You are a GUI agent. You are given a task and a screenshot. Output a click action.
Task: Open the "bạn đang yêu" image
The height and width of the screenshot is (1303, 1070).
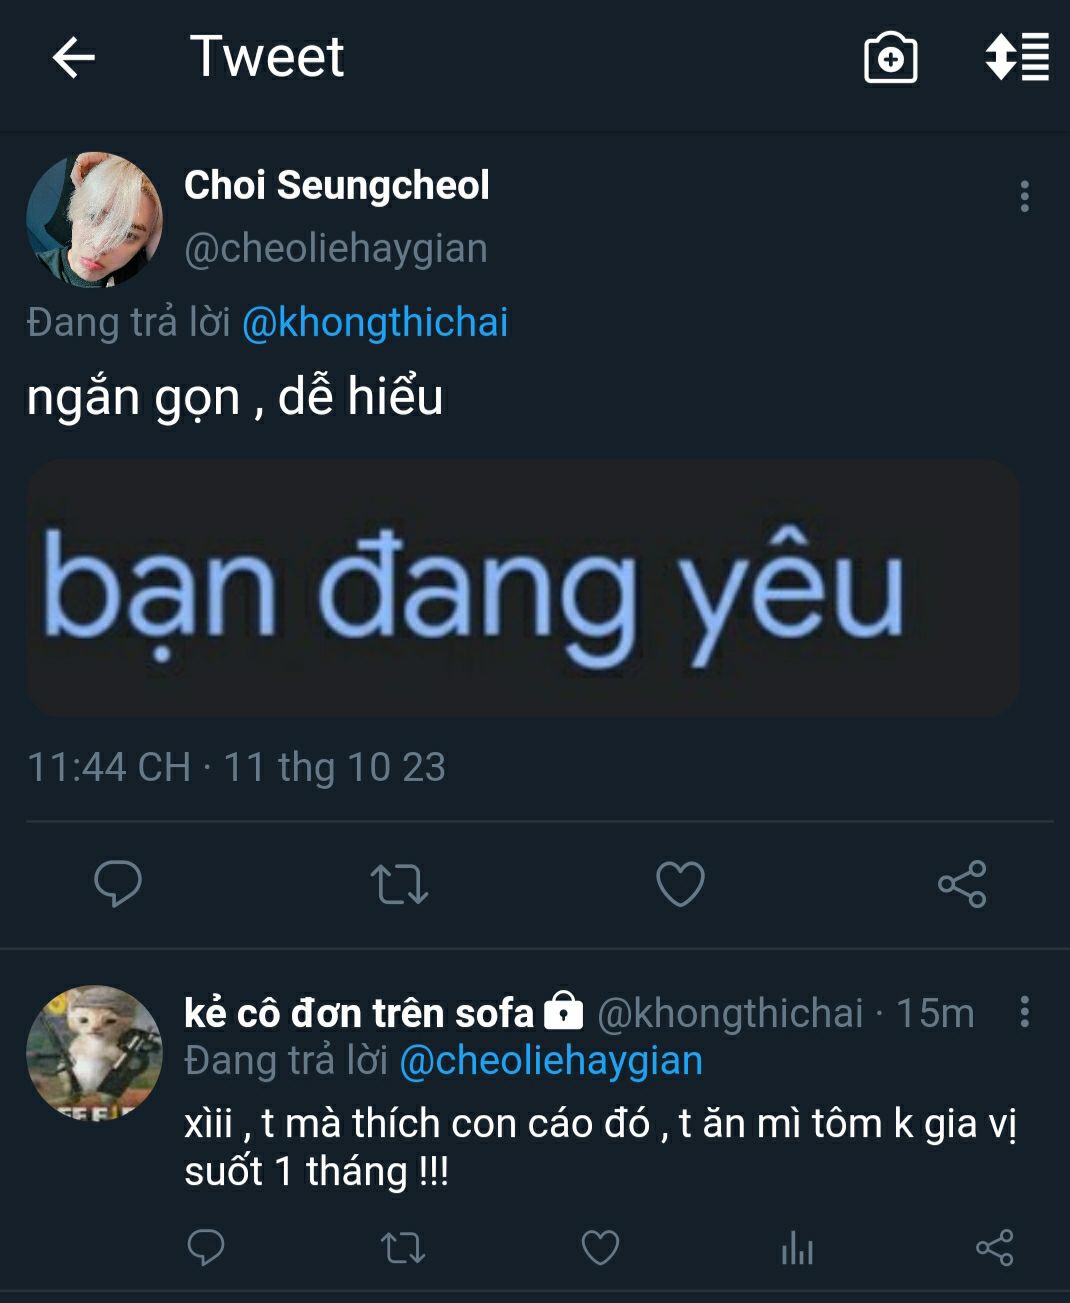[x=523, y=588]
